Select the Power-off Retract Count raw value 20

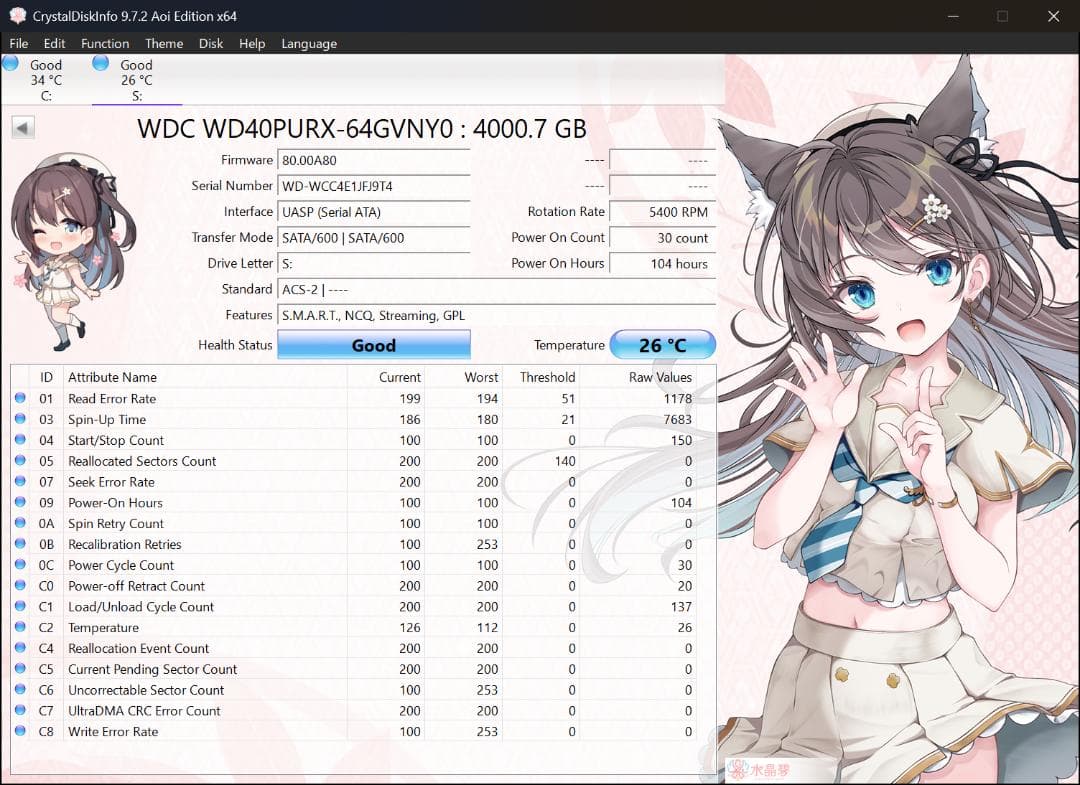point(685,586)
